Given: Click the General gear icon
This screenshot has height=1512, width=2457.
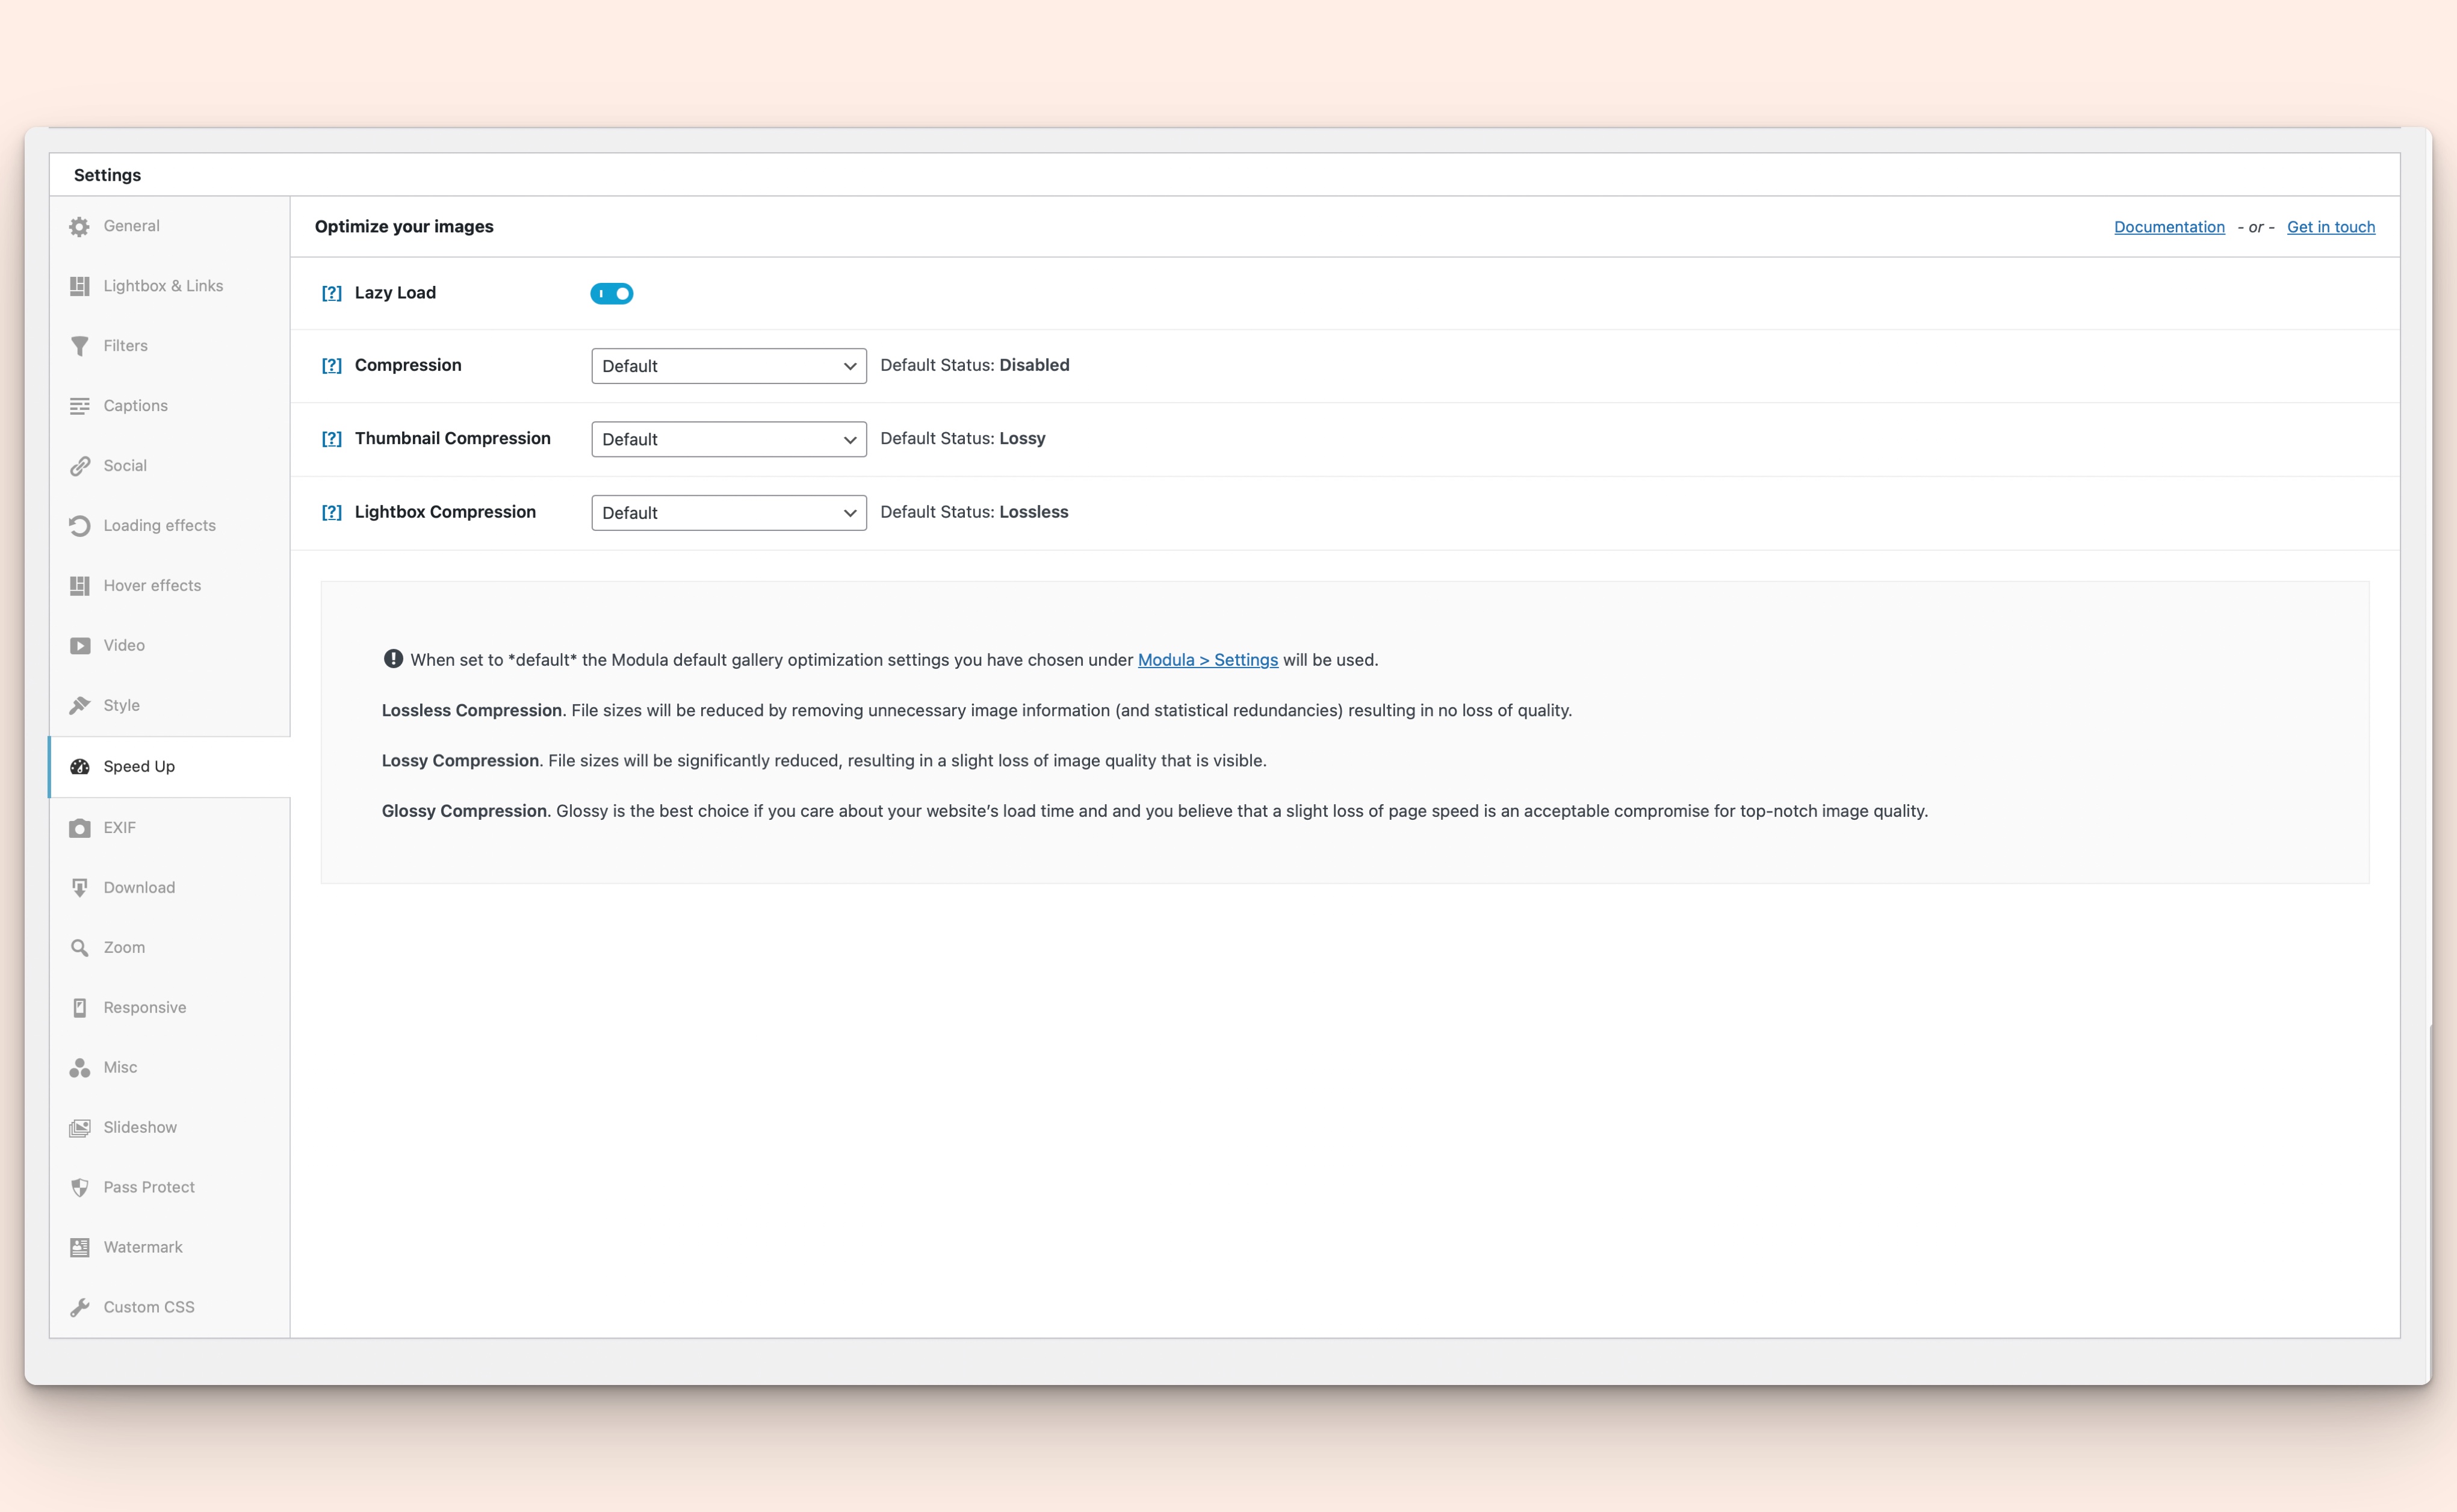Looking at the screenshot, I should [x=80, y=227].
